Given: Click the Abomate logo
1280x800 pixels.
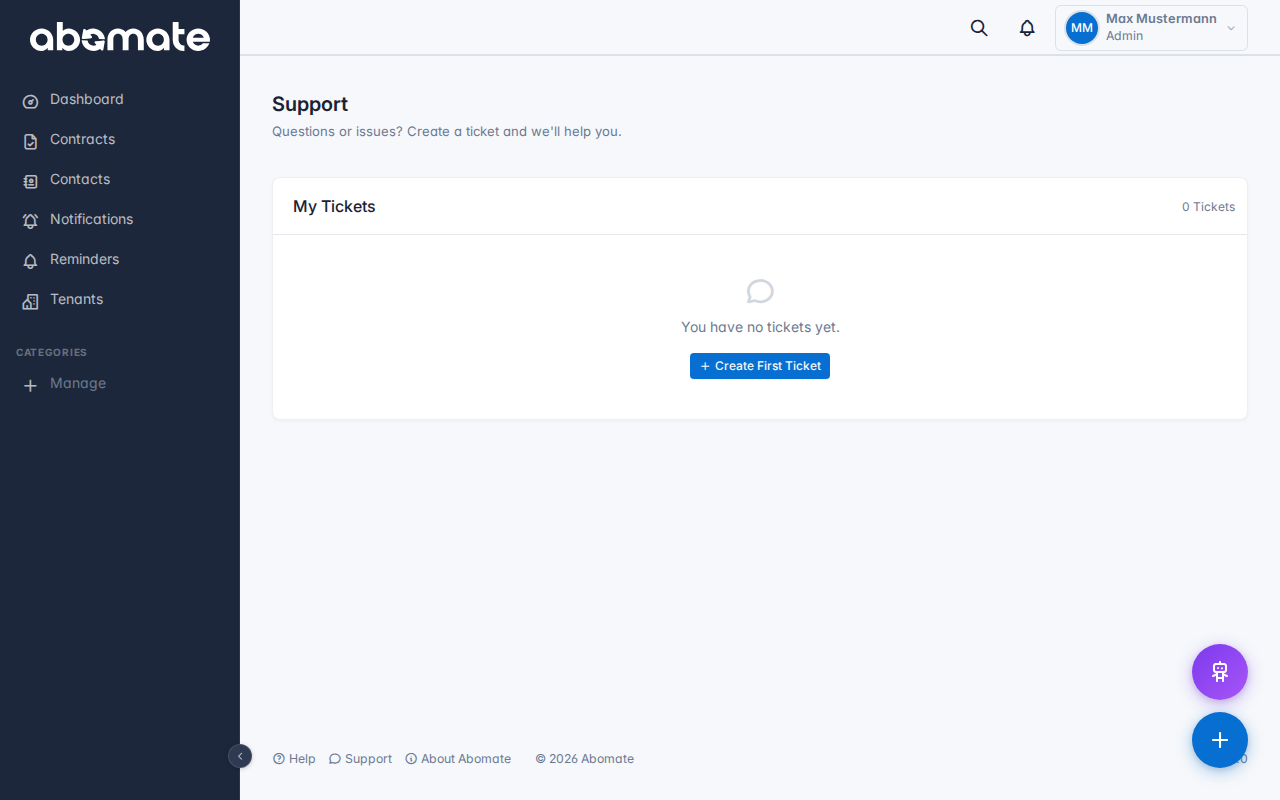Looking at the screenshot, I should (120, 38).
